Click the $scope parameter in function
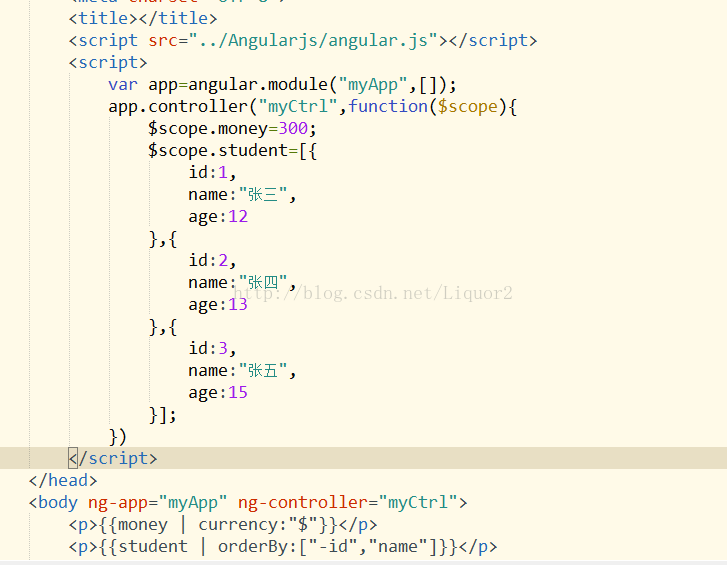The height and width of the screenshot is (565, 727). (x=467, y=107)
